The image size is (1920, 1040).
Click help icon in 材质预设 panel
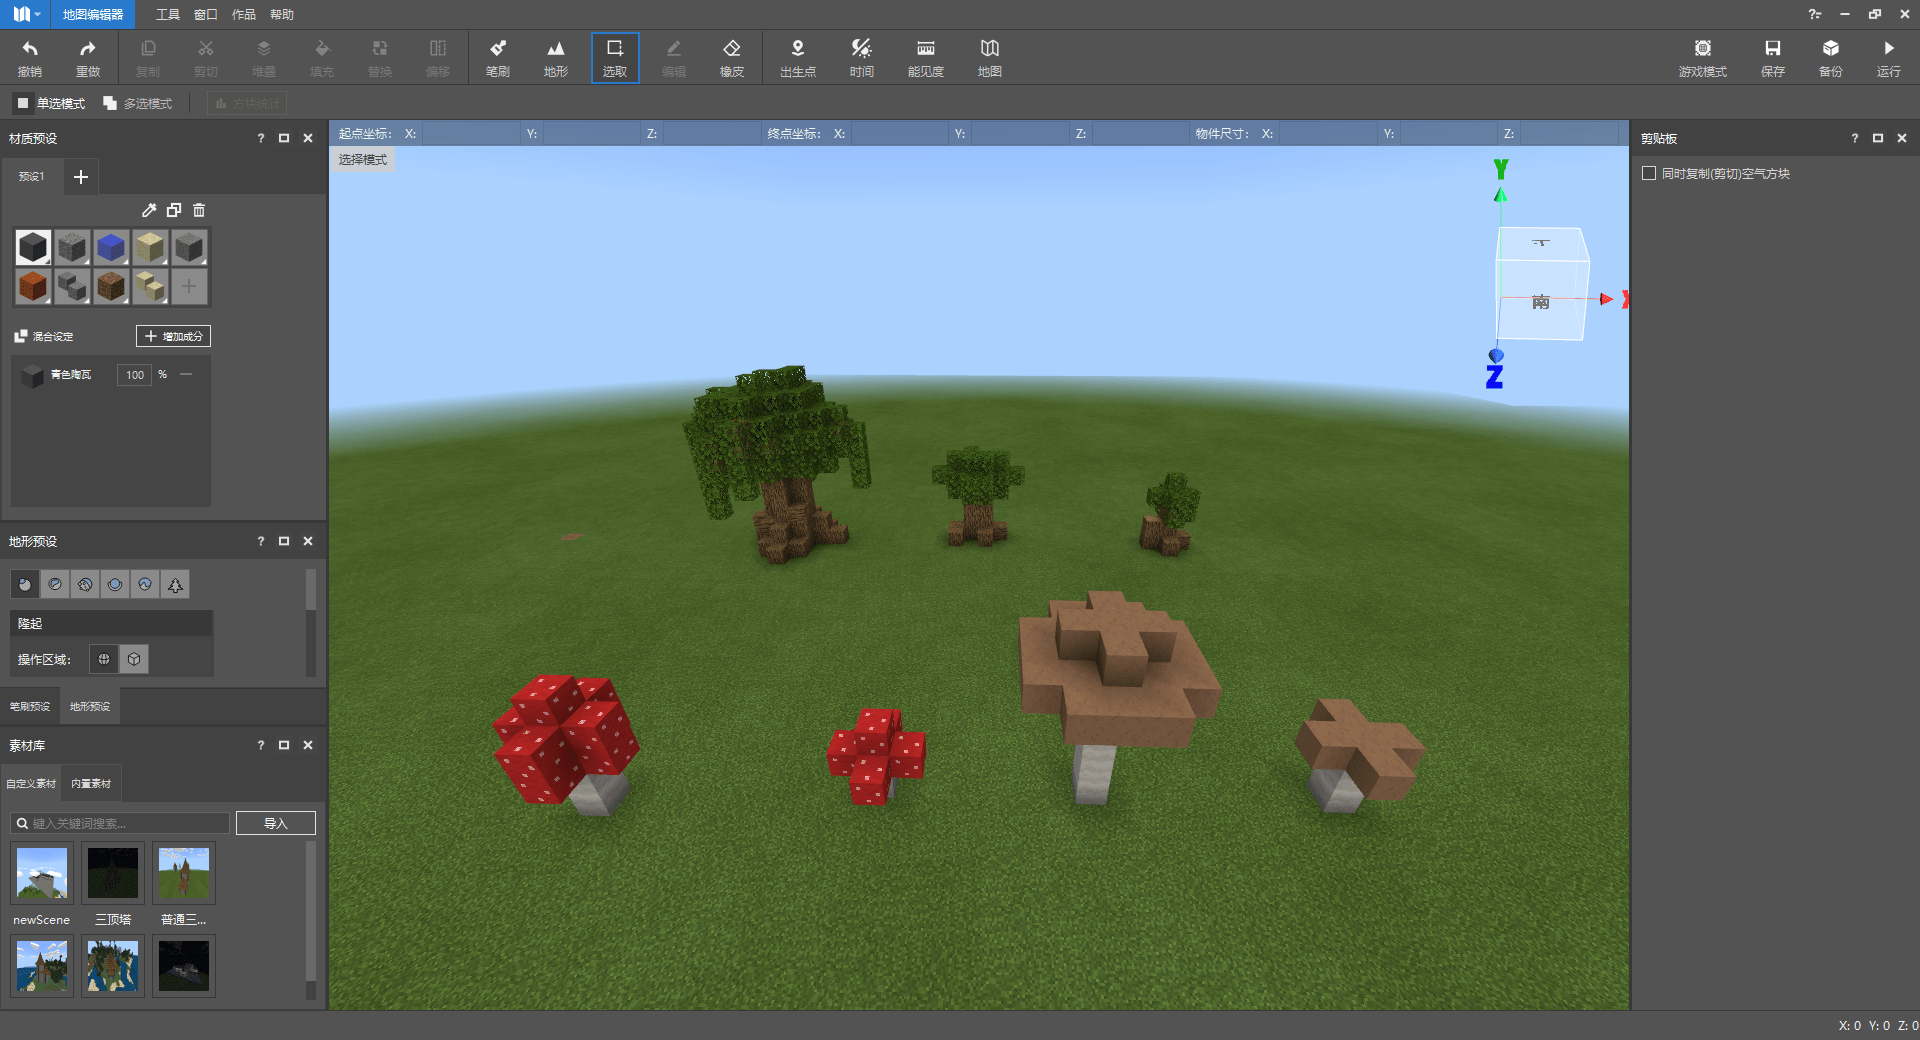[261, 138]
